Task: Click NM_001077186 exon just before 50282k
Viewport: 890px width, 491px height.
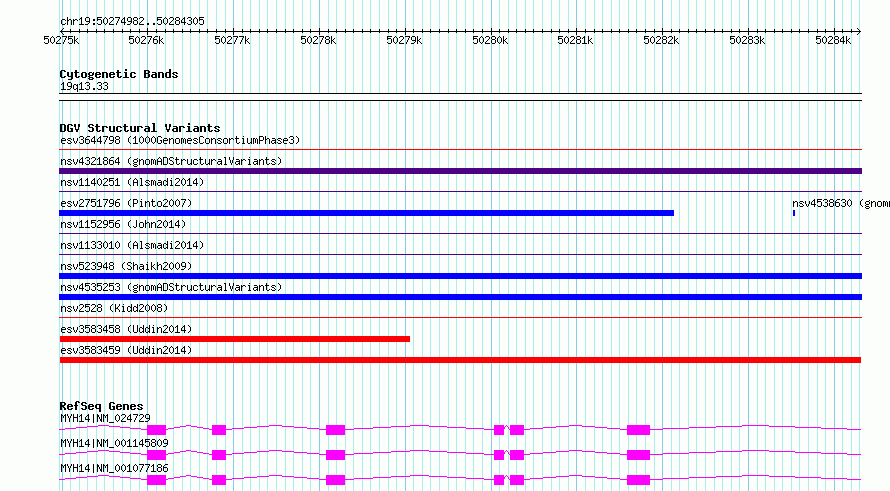Action: point(639,480)
